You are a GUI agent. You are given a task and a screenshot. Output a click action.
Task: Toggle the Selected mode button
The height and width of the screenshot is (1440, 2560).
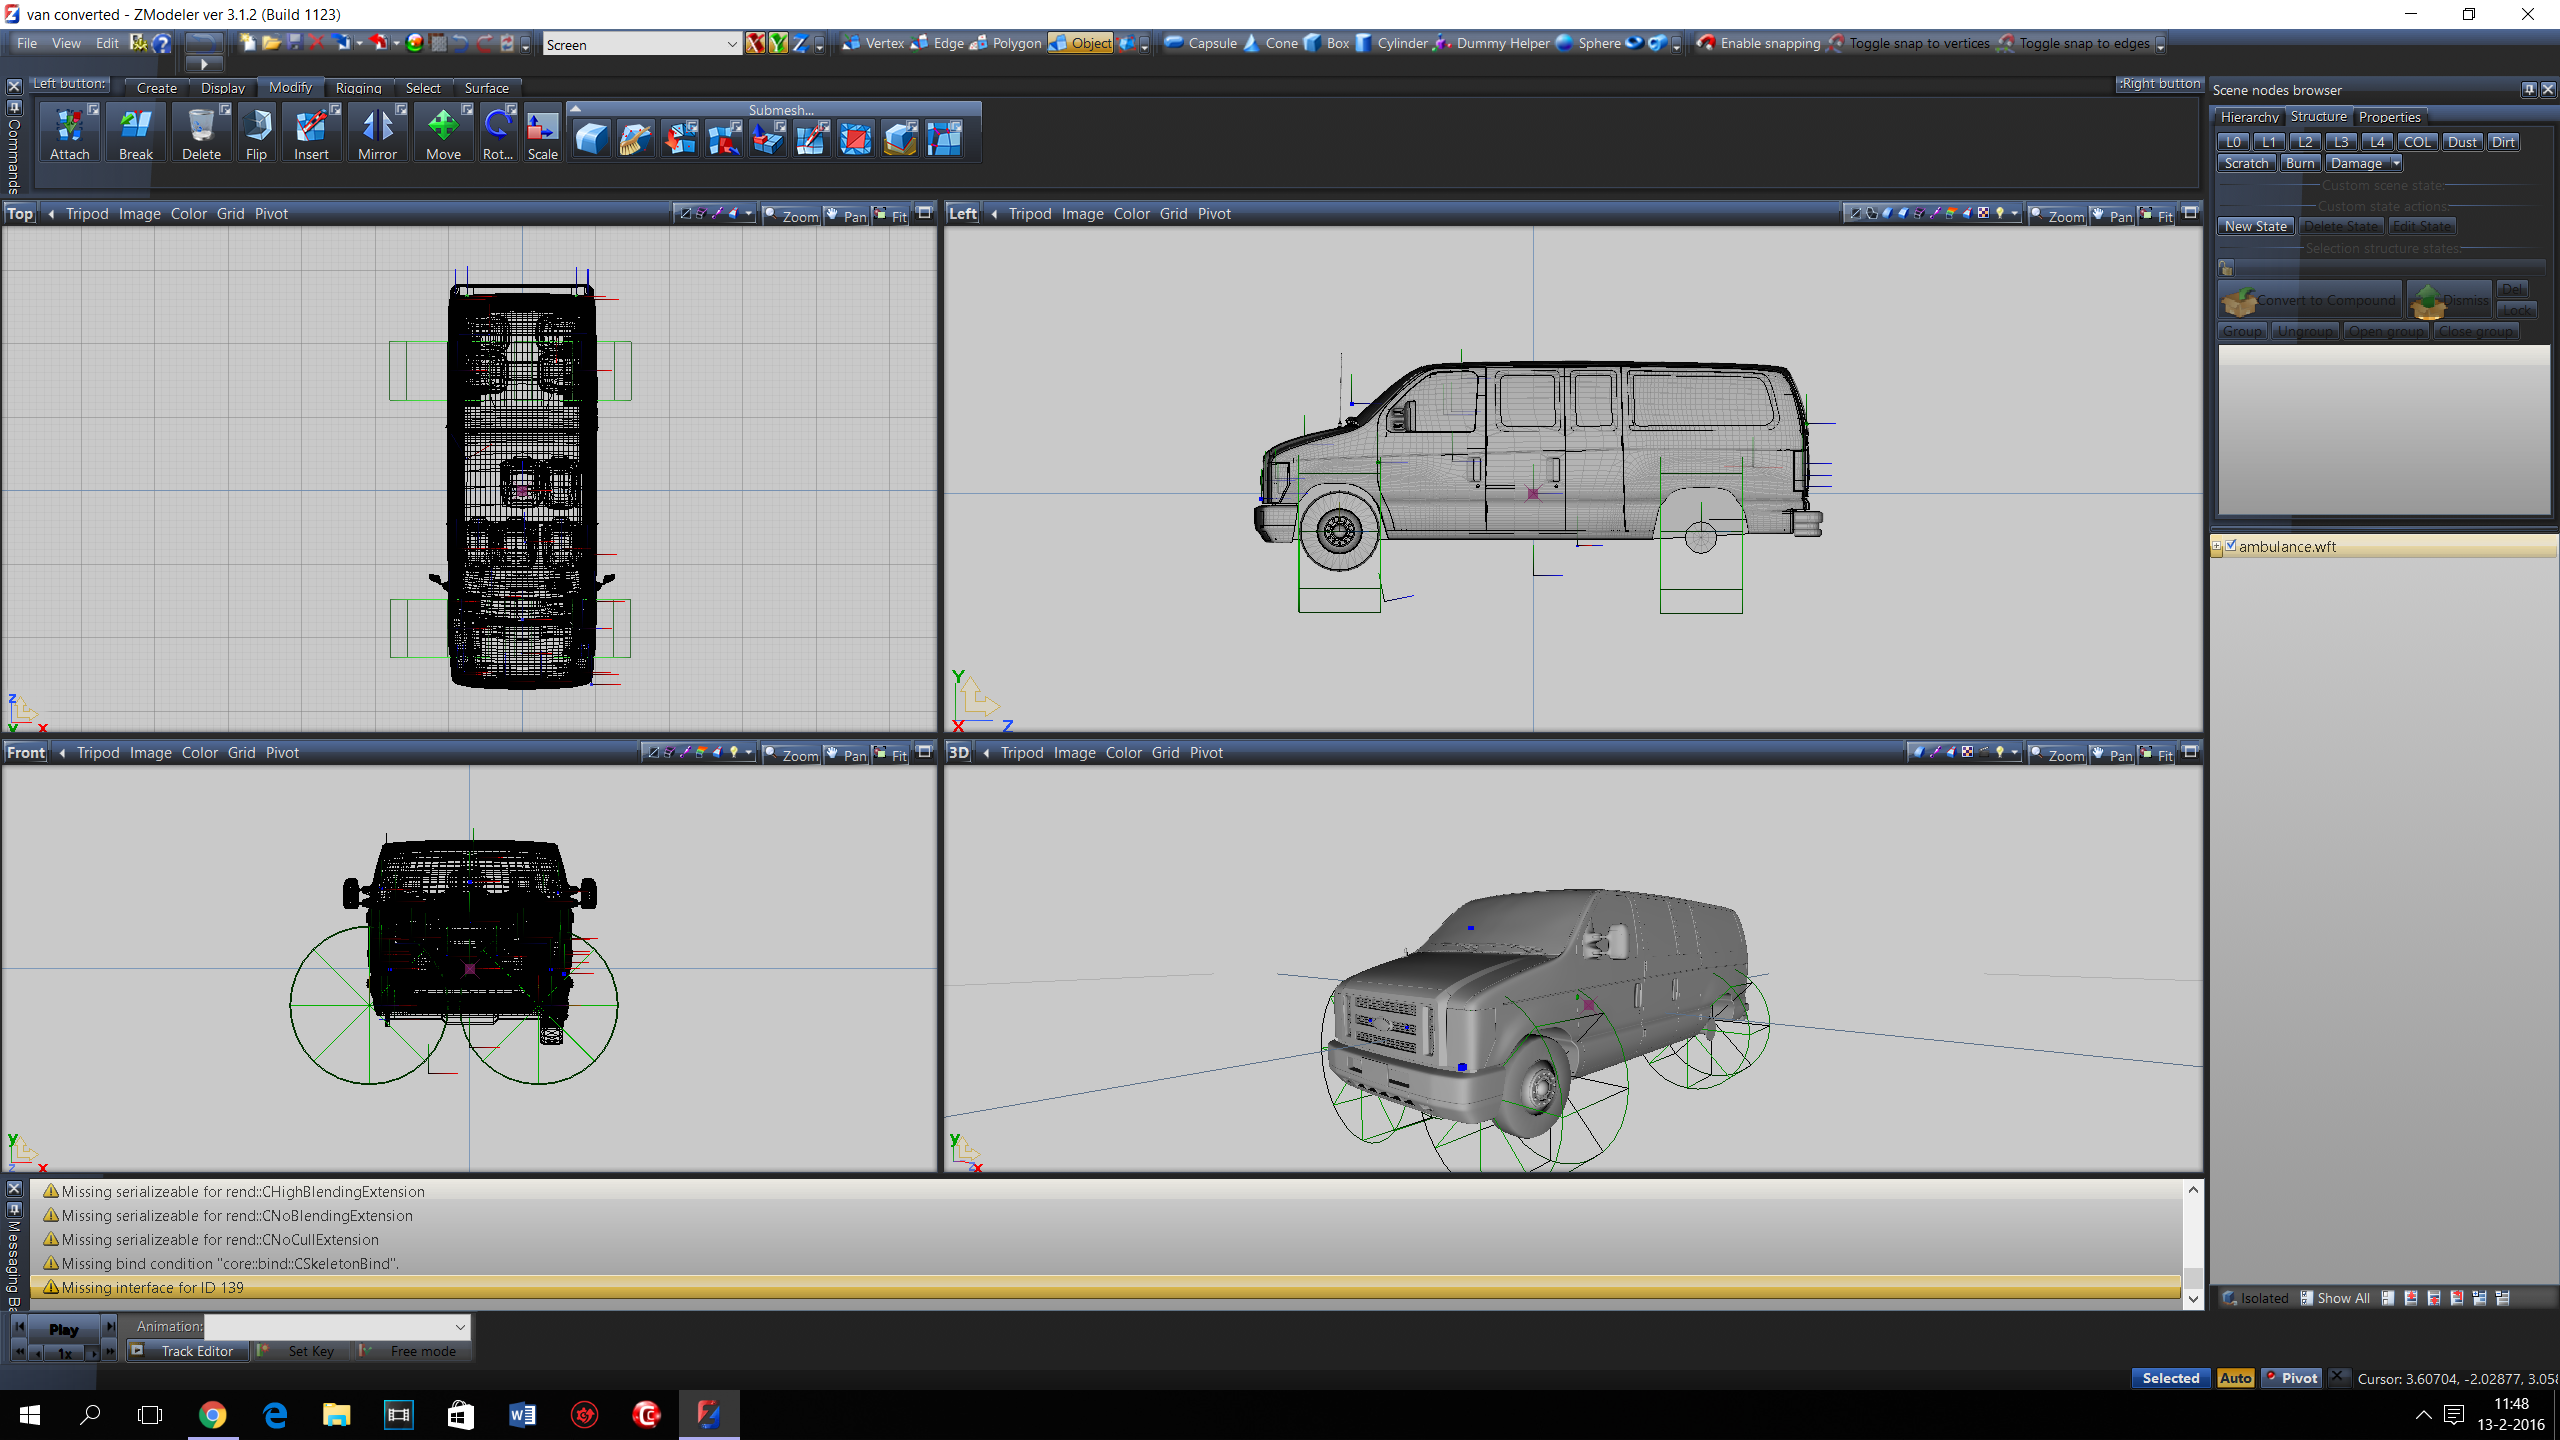[2170, 1378]
